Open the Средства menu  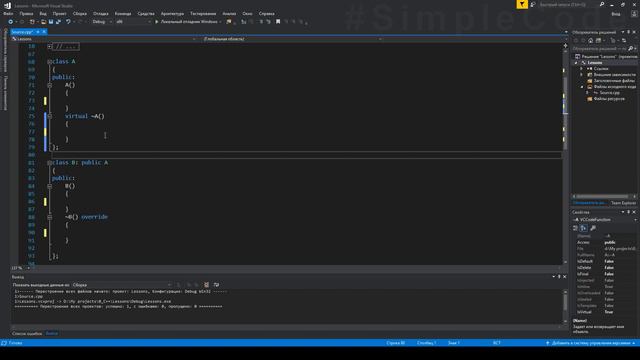[x=146, y=13]
